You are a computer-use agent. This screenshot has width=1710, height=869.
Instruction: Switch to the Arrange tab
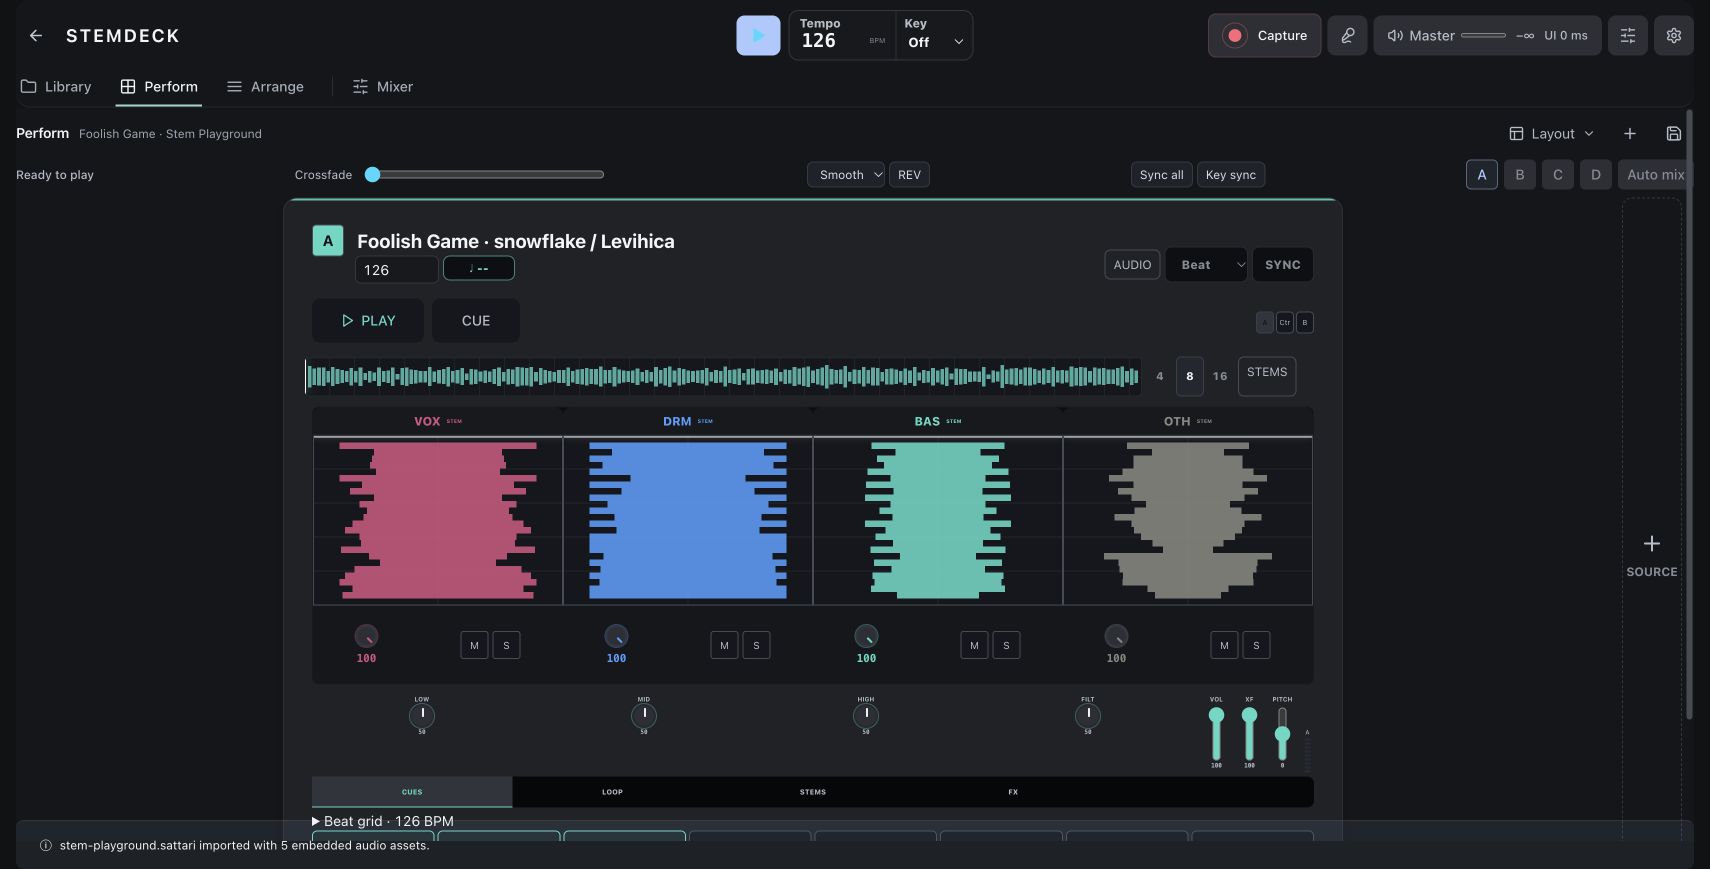tap(265, 87)
